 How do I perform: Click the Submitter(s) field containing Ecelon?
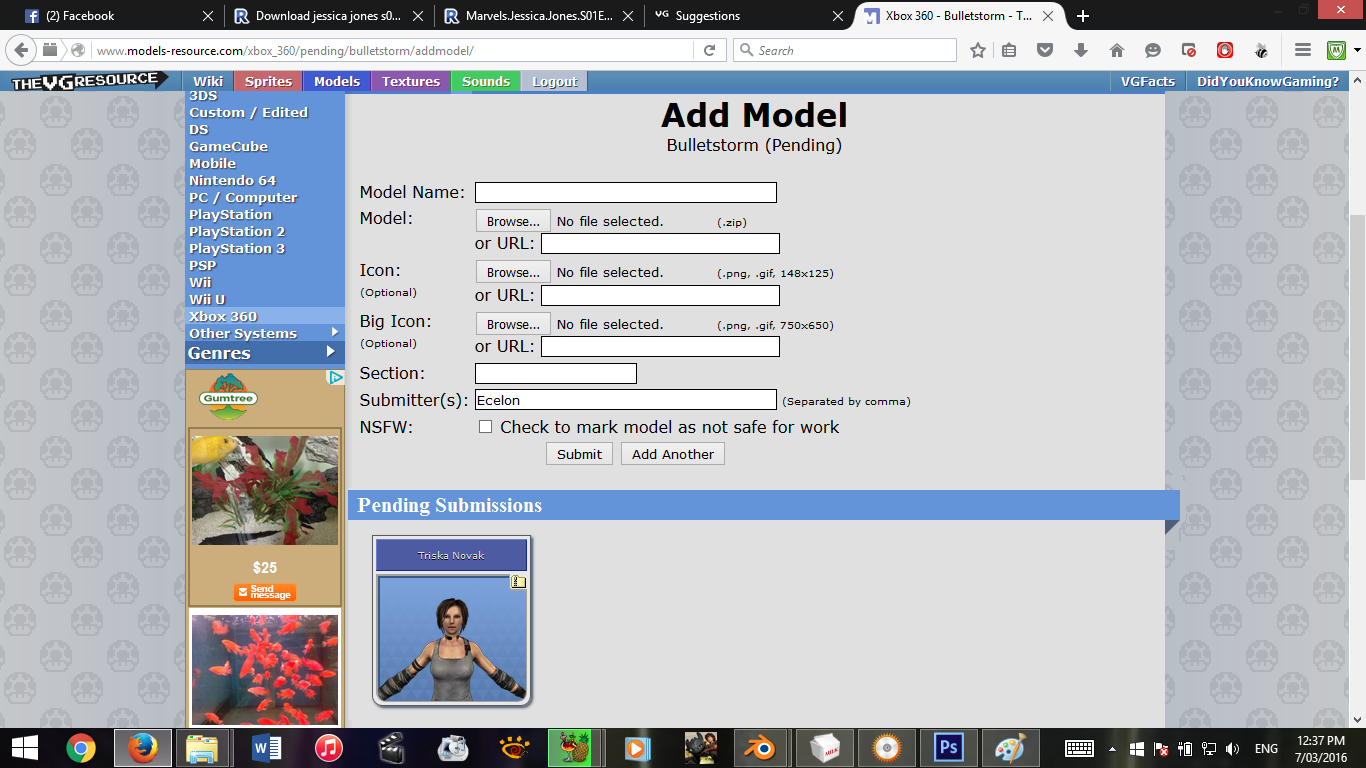[x=626, y=400]
